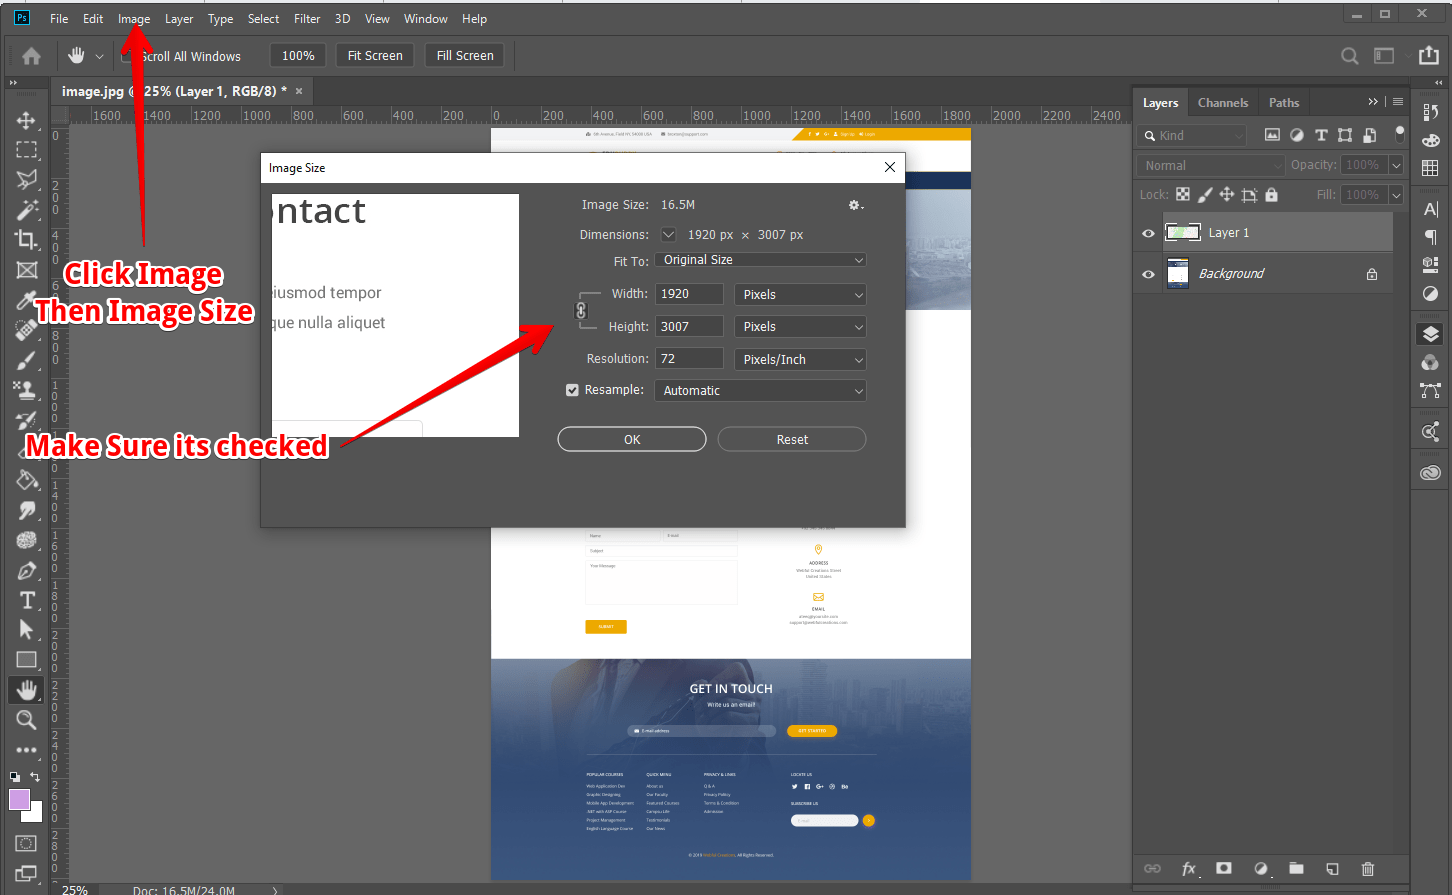Open the Resample method Automatic dropdown
1452x895 pixels.
760,391
